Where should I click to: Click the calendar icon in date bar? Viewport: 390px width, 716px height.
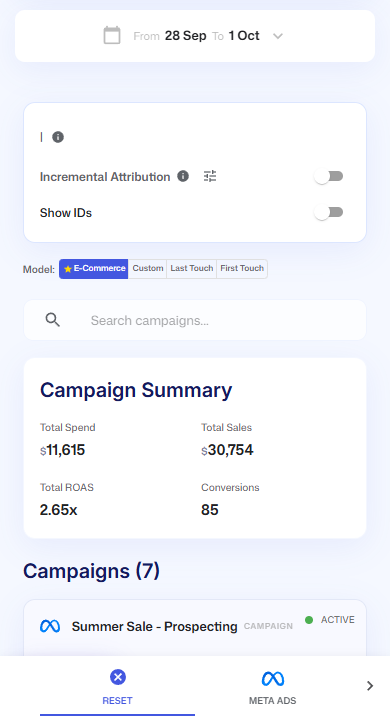[x=112, y=36]
